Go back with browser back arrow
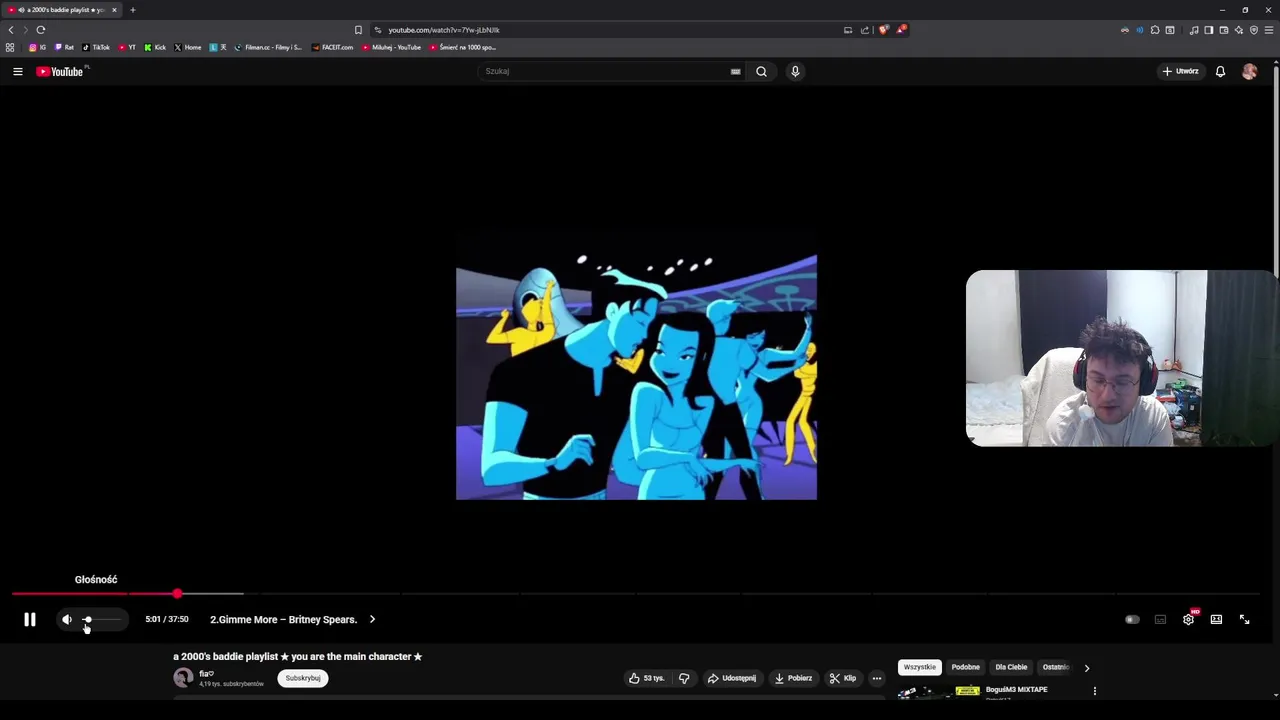1280x720 pixels. pyautogui.click(x=11, y=30)
